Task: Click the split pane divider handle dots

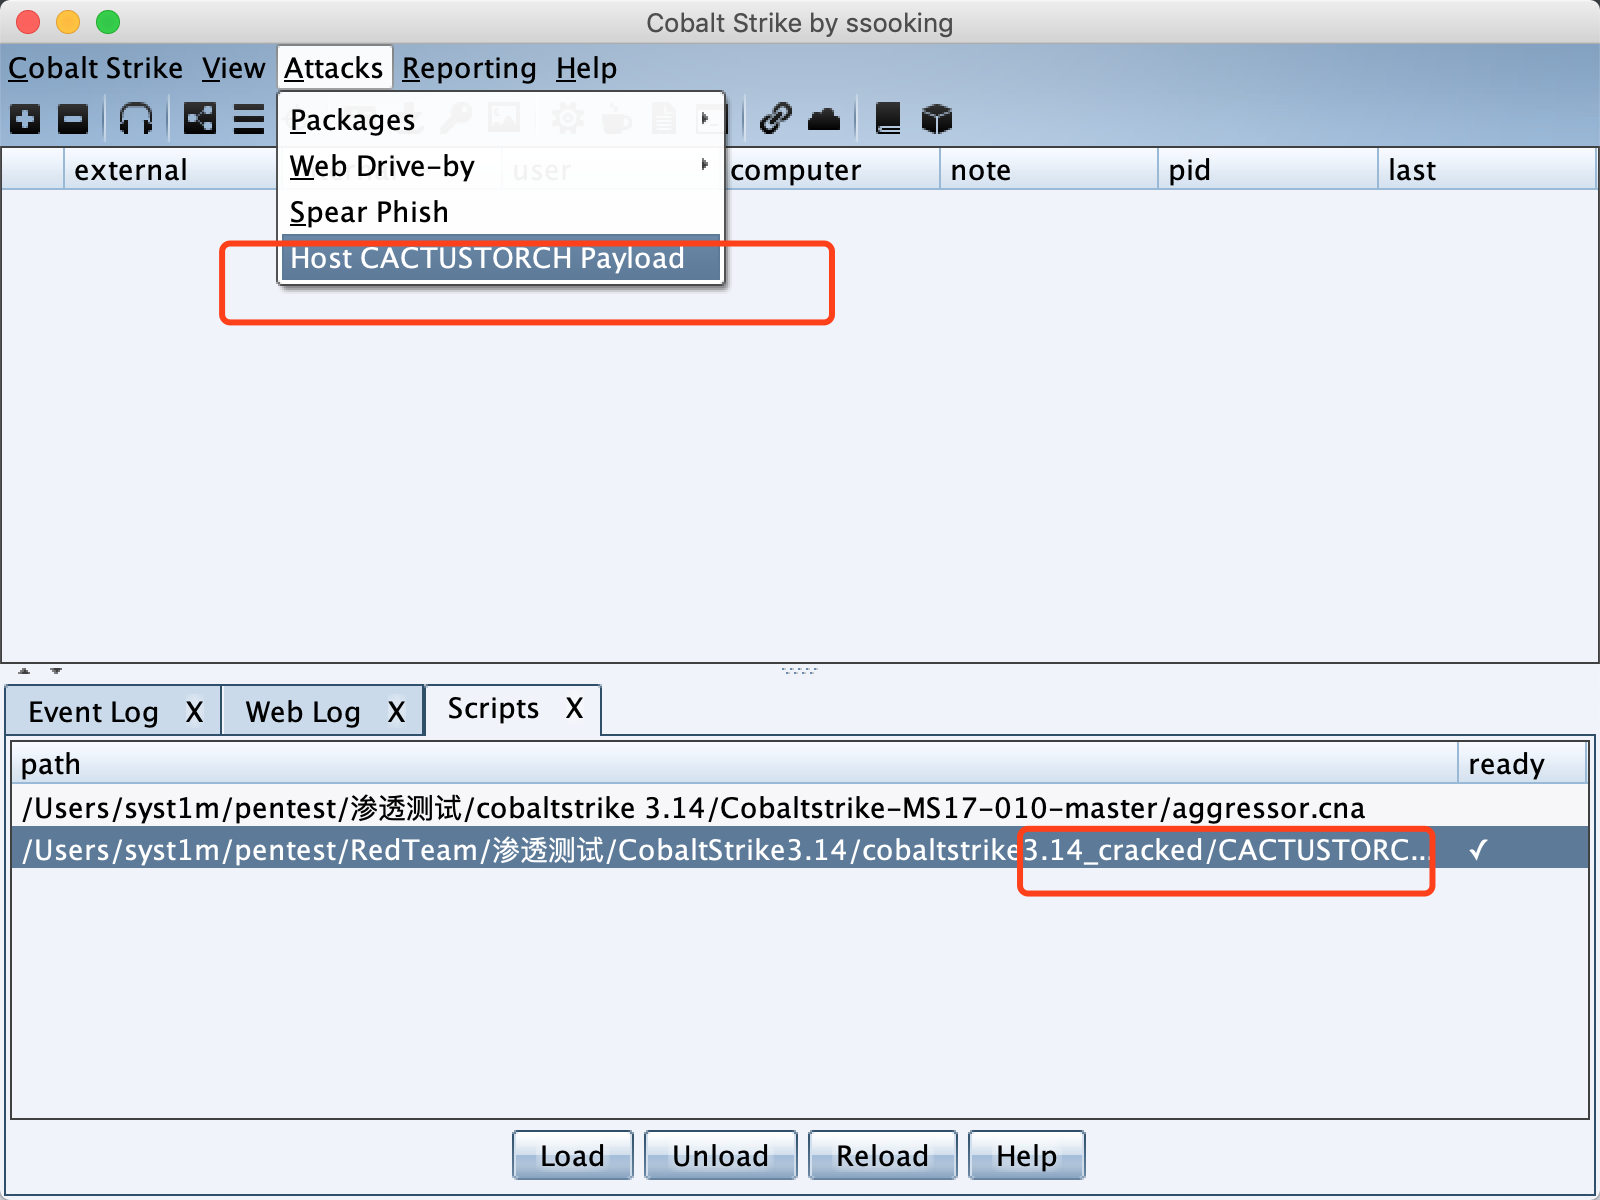Action: point(799,671)
